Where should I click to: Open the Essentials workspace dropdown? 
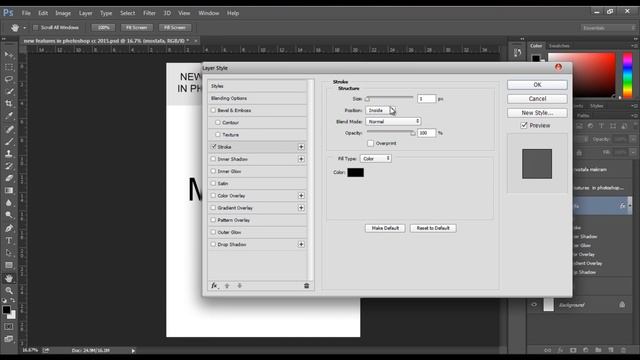(608, 28)
